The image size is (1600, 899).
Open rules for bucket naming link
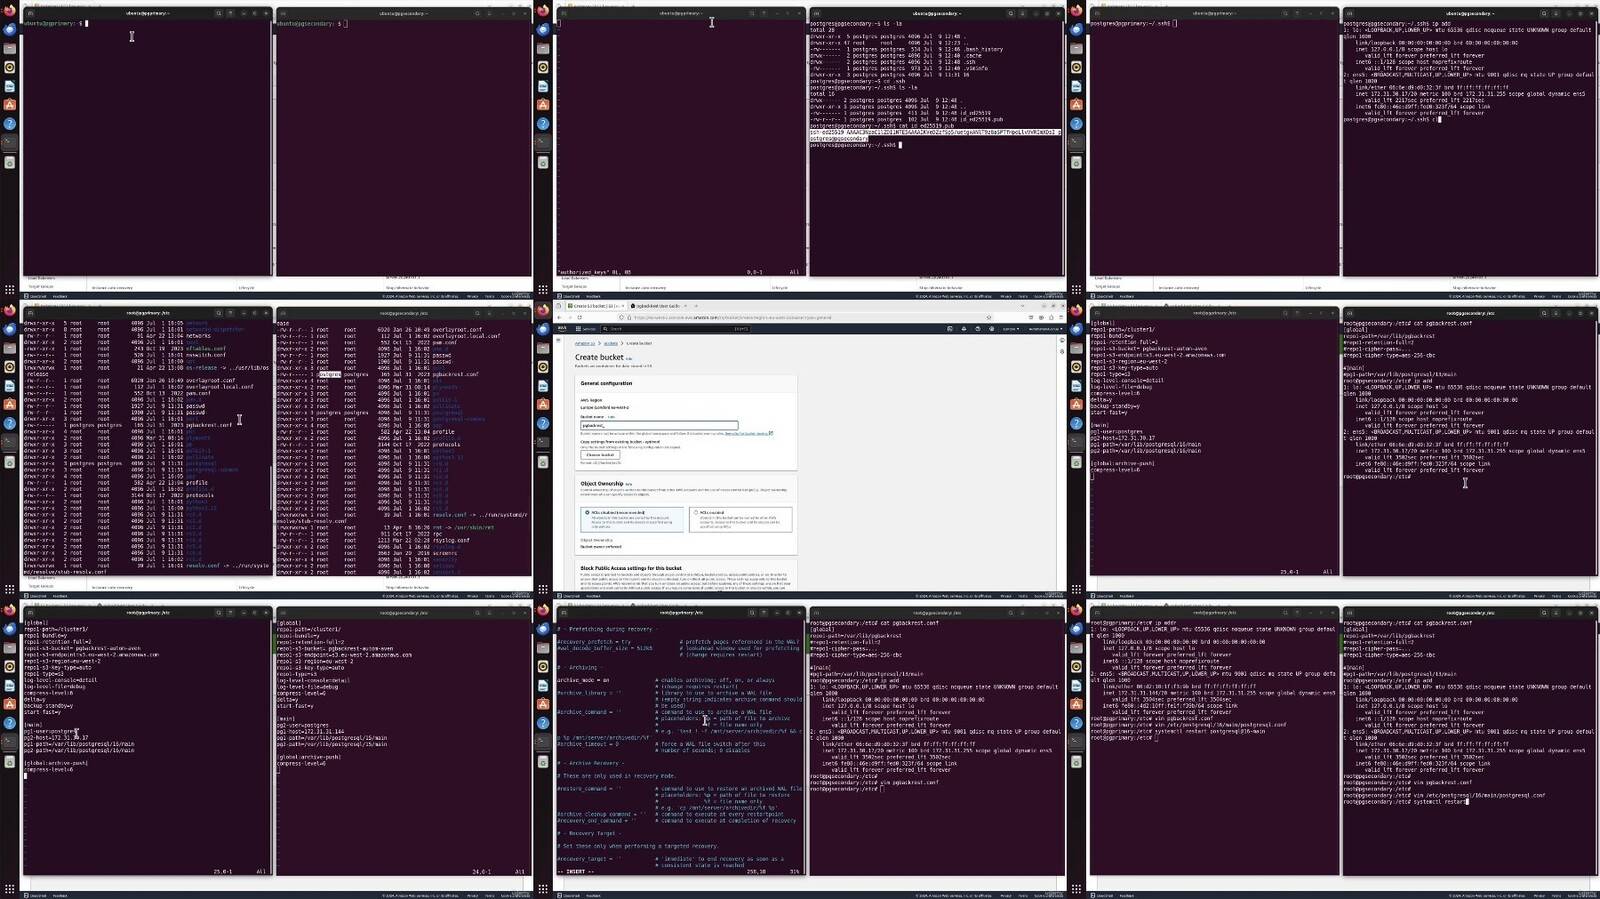click(751, 434)
